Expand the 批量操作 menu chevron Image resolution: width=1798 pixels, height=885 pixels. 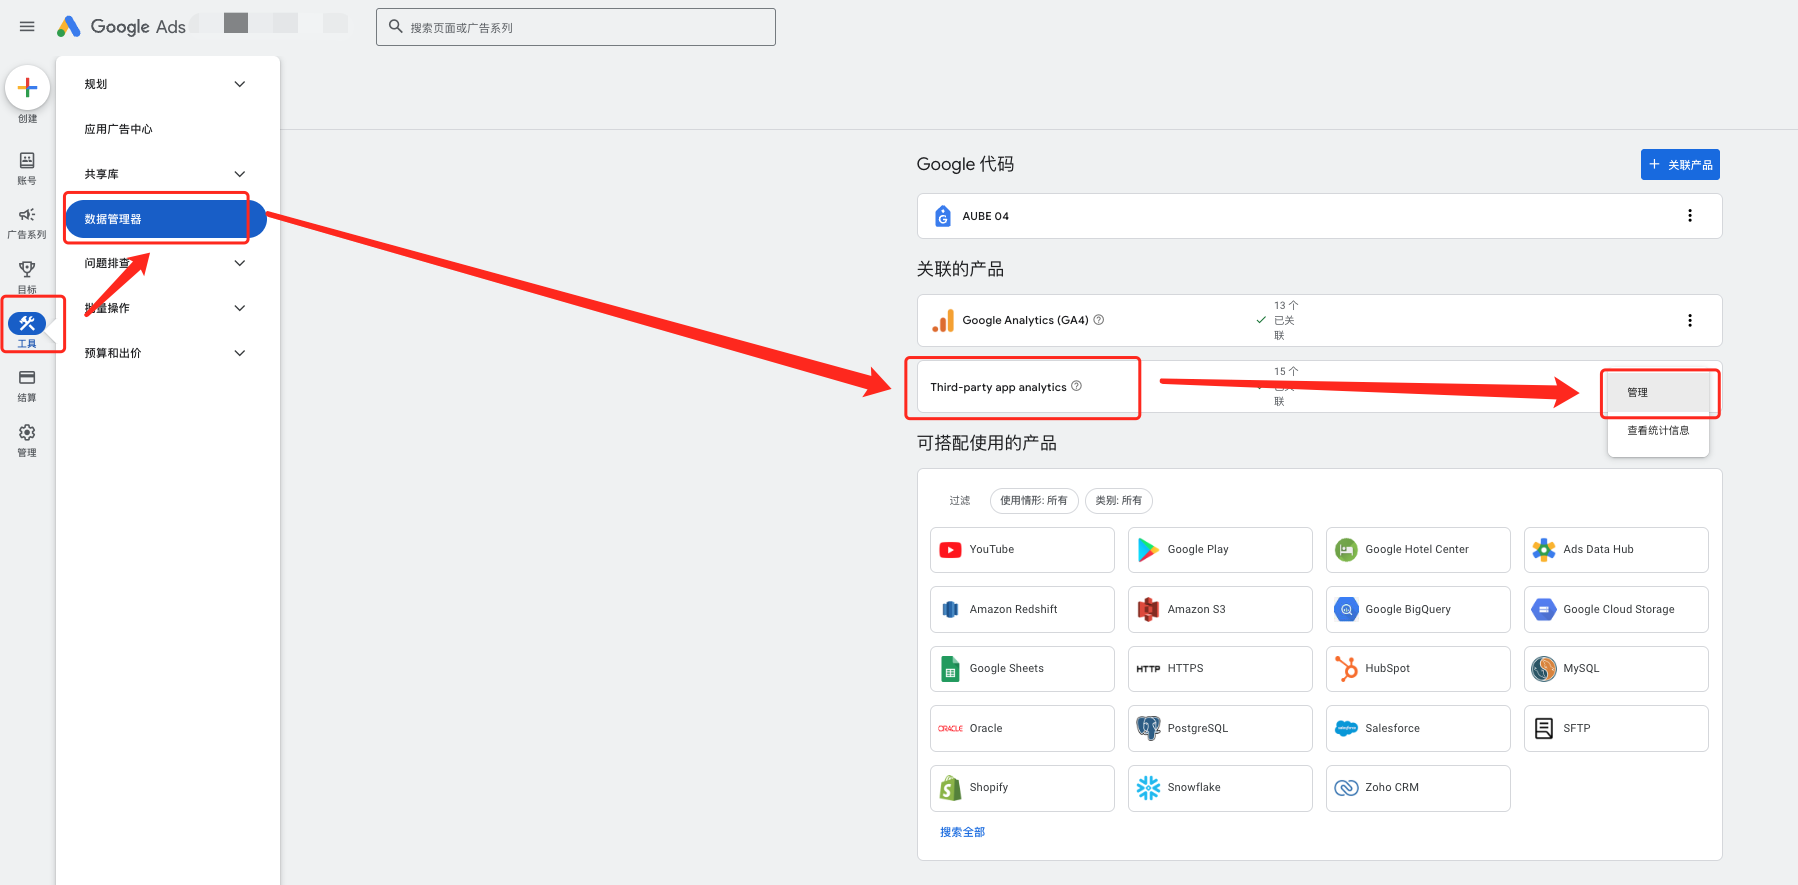point(240,308)
